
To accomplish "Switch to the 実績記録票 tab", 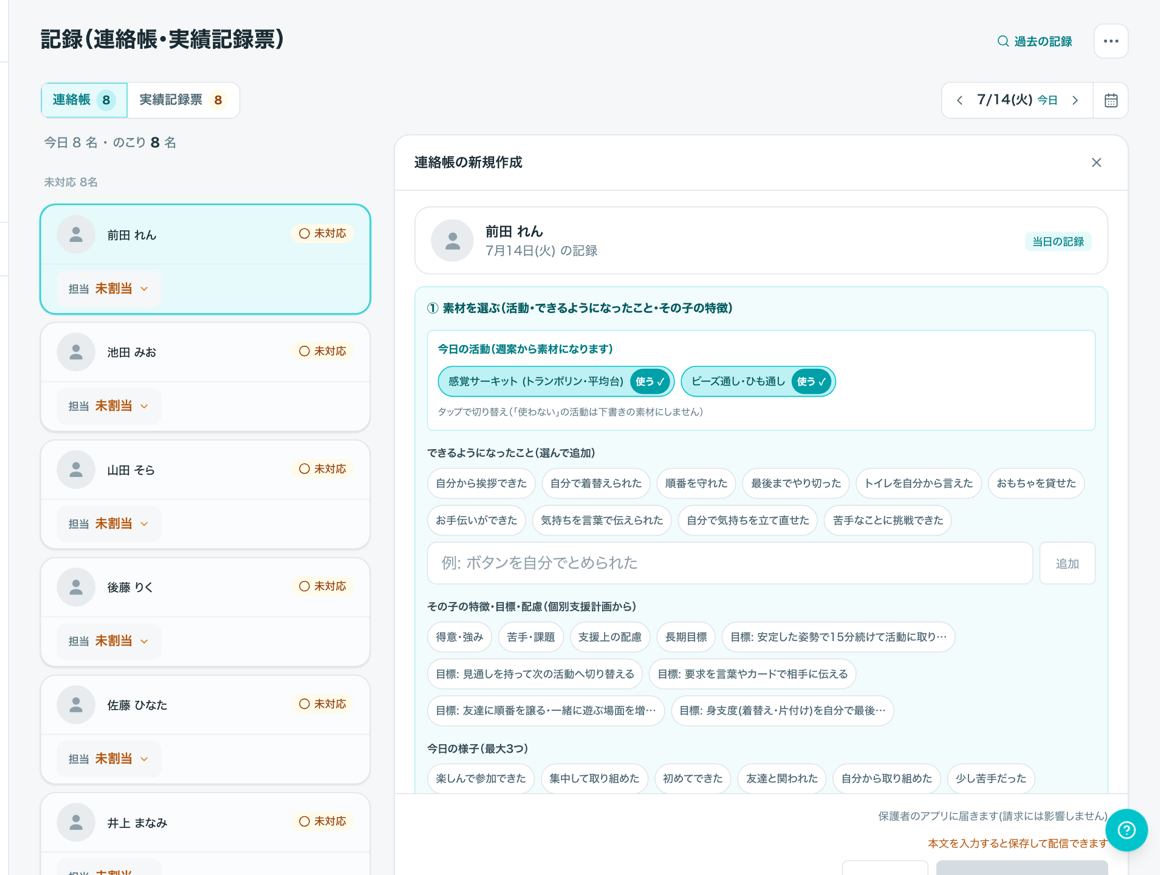I will (x=183, y=100).
